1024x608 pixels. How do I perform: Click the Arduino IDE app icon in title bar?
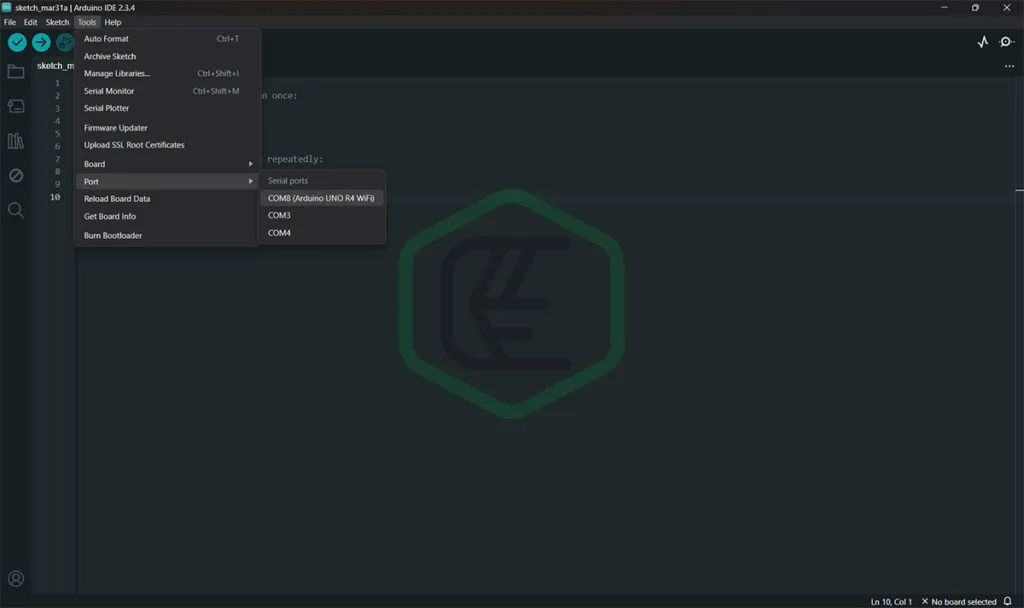(7, 7)
